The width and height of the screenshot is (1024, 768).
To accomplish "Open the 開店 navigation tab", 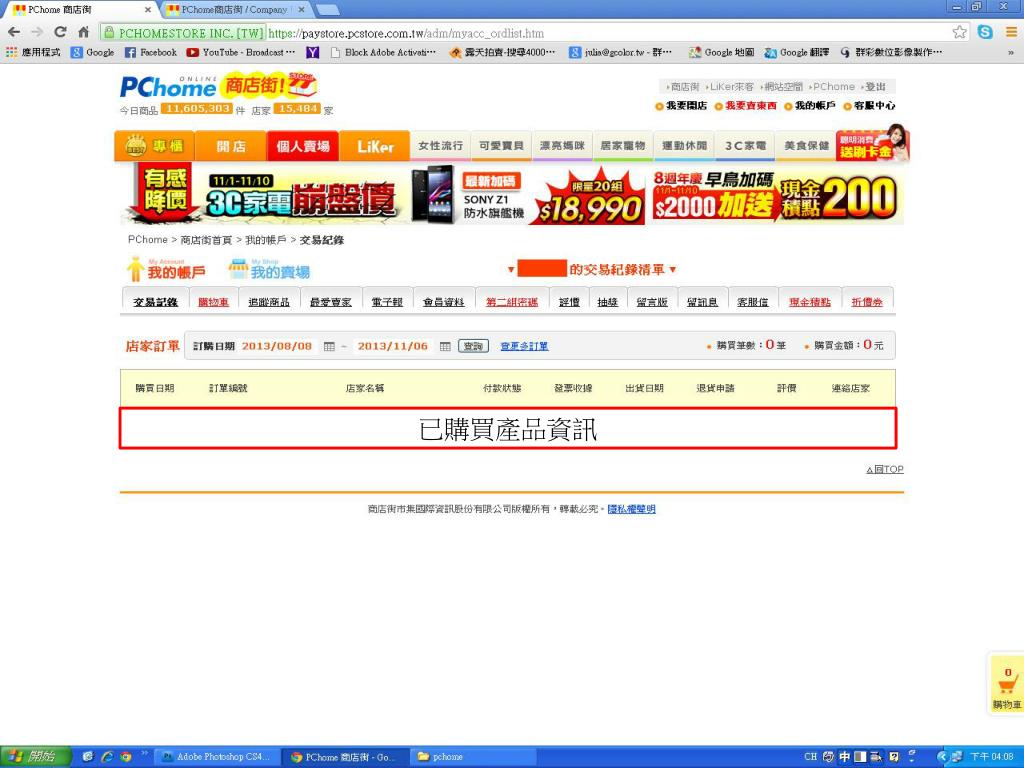I will [x=231, y=146].
